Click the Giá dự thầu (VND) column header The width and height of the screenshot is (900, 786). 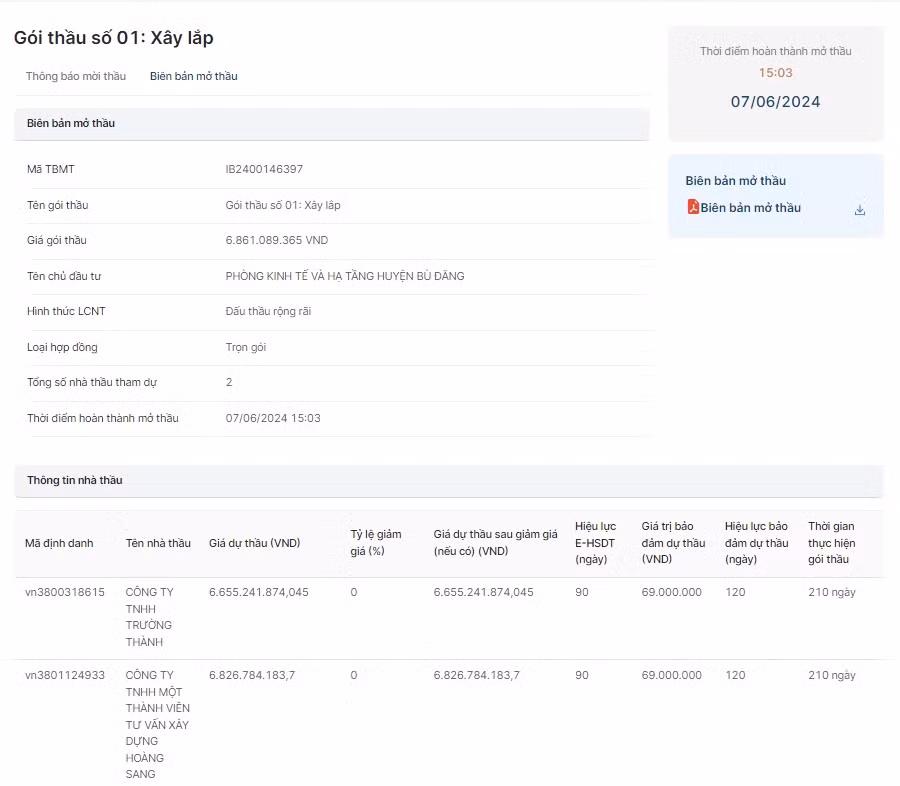pos(254,543)
